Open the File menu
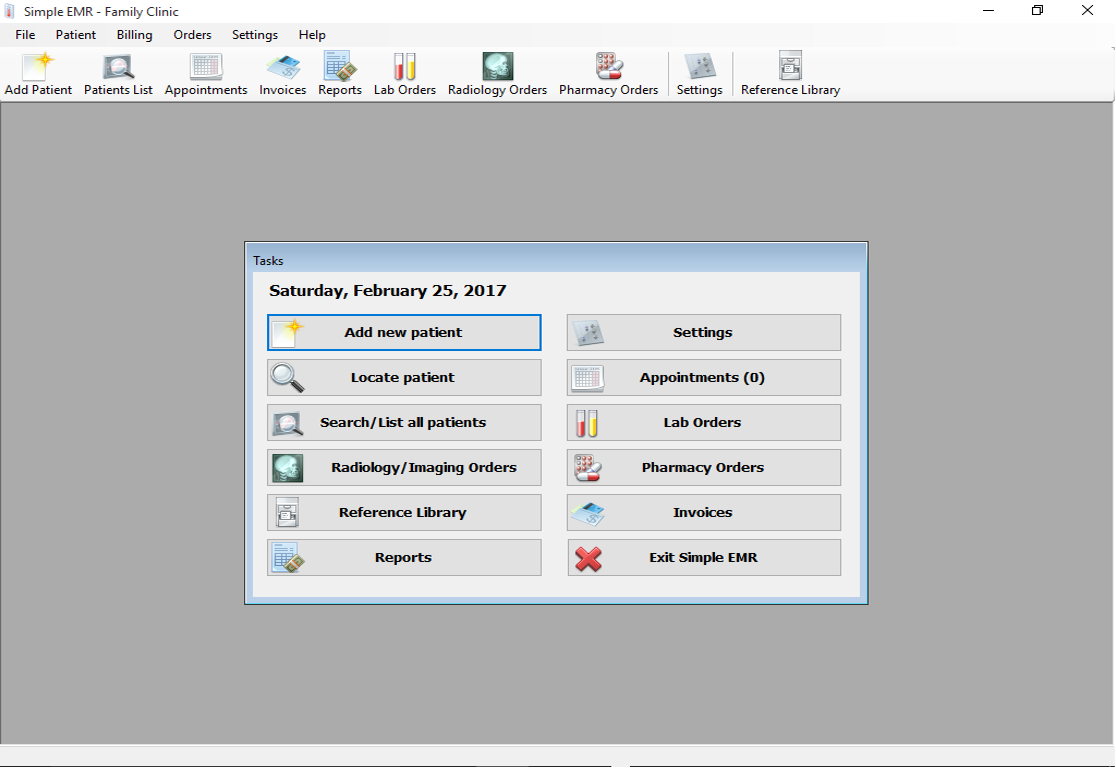 pyautogui.click(x=24, y=34)
